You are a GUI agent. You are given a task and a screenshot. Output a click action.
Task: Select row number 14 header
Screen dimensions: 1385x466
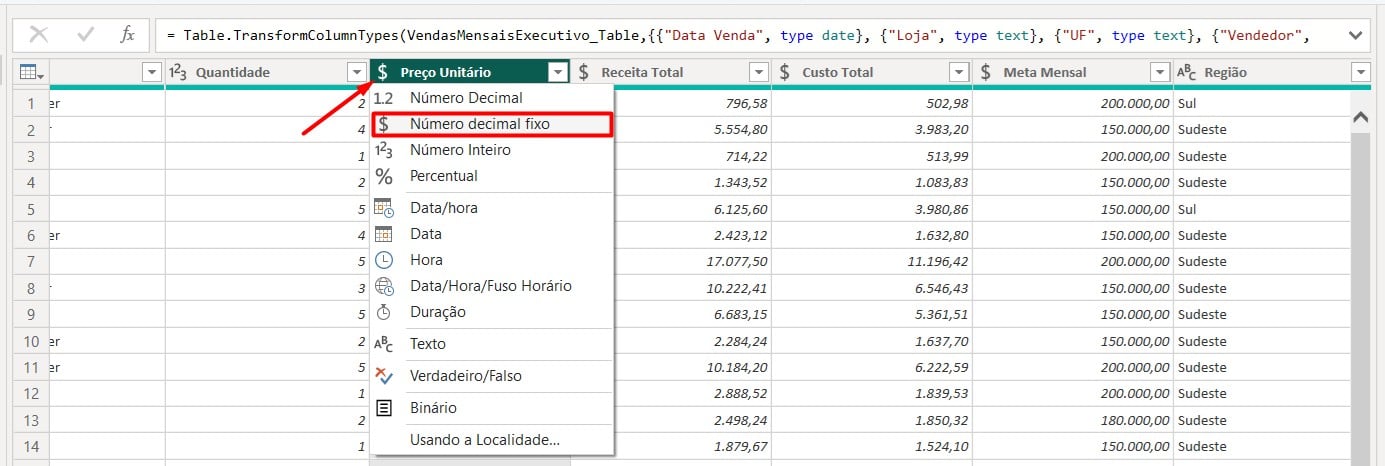pyautogui.click(x=31, y=446)
